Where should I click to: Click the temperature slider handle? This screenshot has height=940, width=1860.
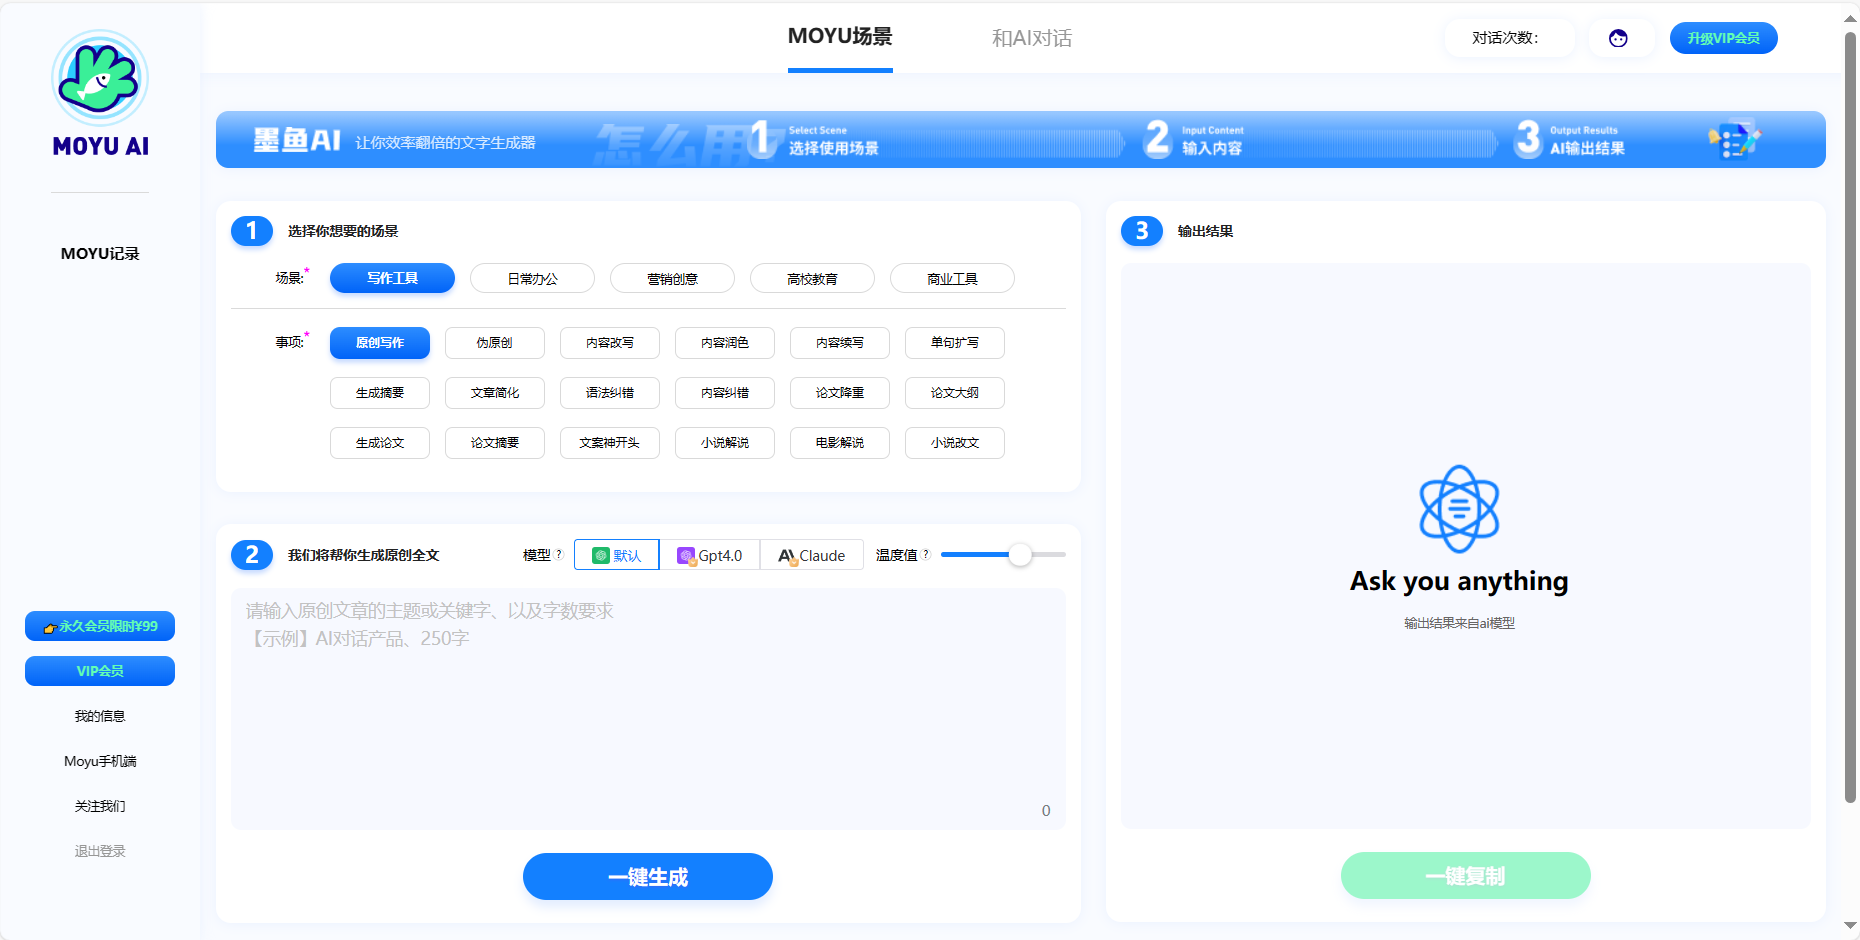coord(1019,555)
